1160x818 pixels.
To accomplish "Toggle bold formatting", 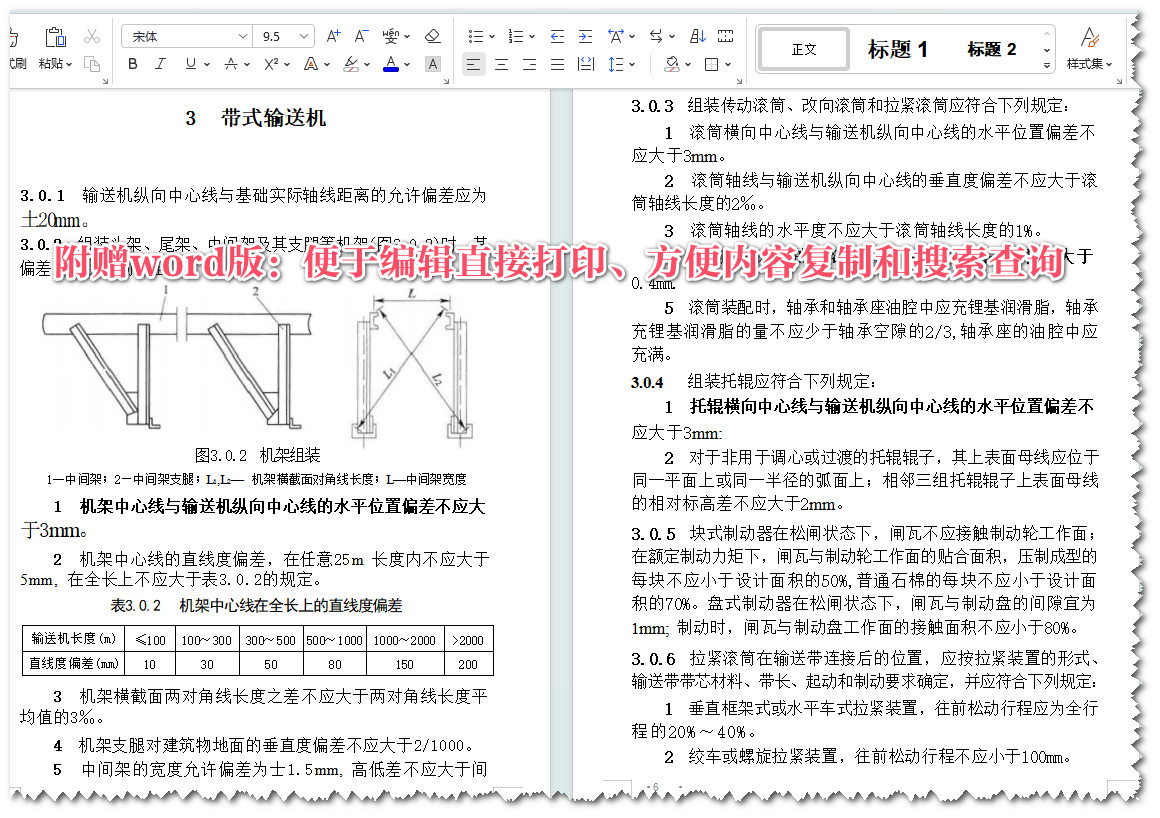I will [133, 63].
